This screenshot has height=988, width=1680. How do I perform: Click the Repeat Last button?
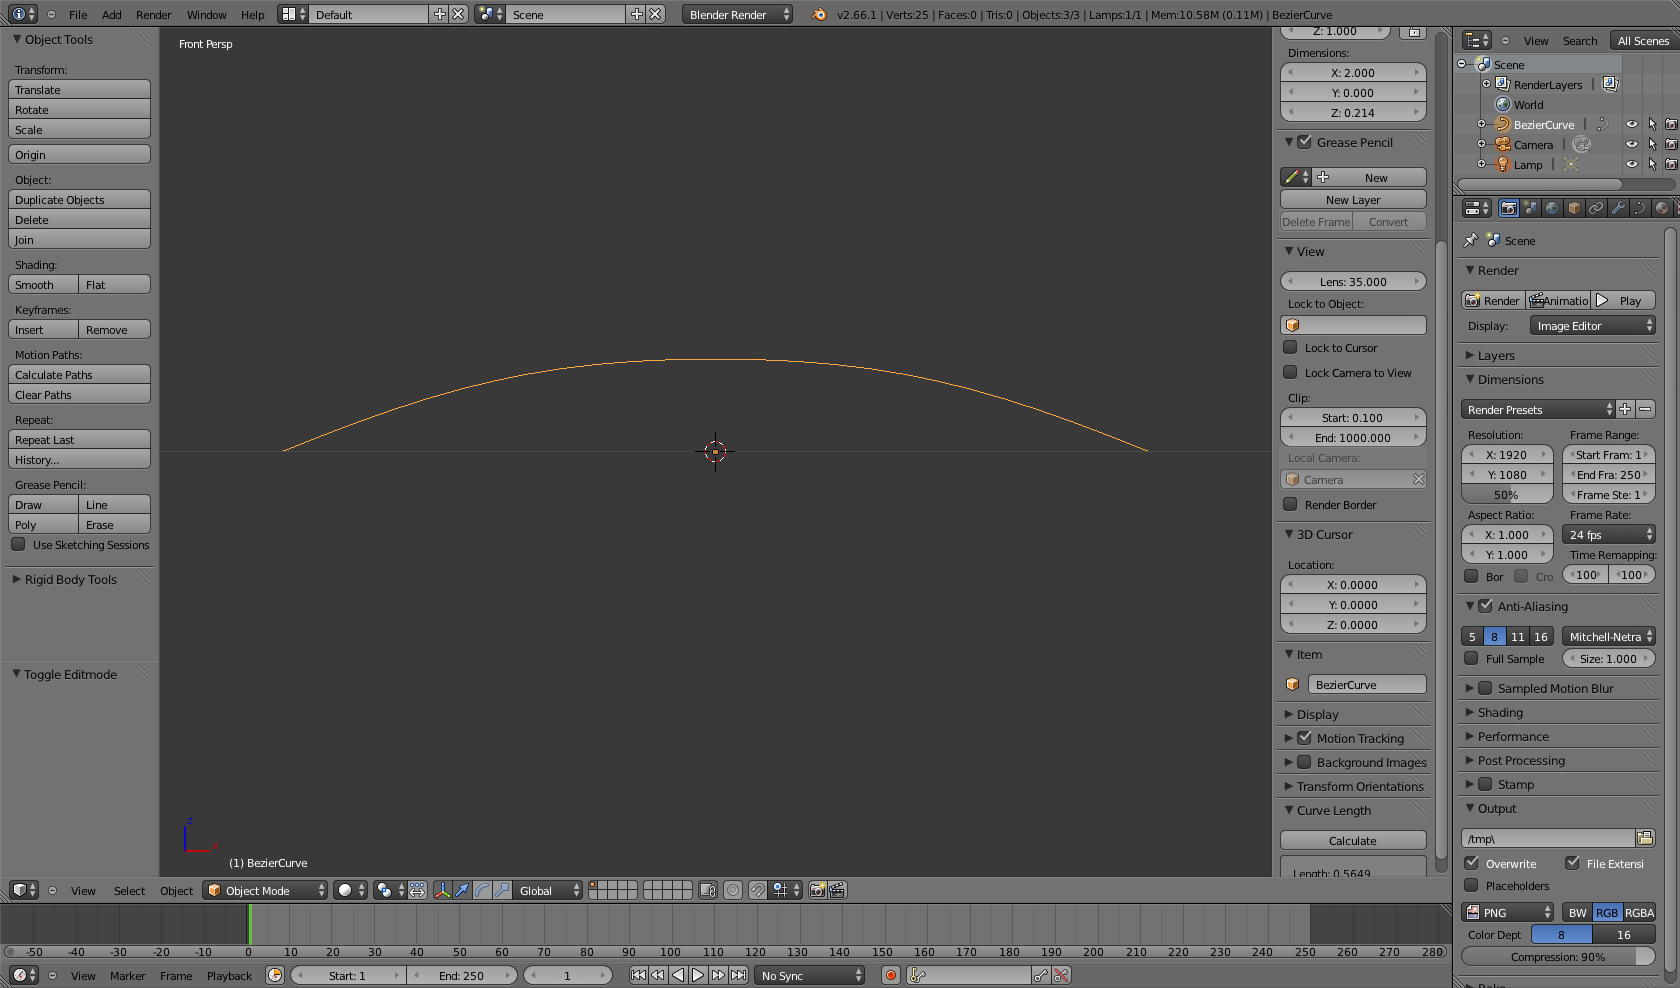point(80,439)
